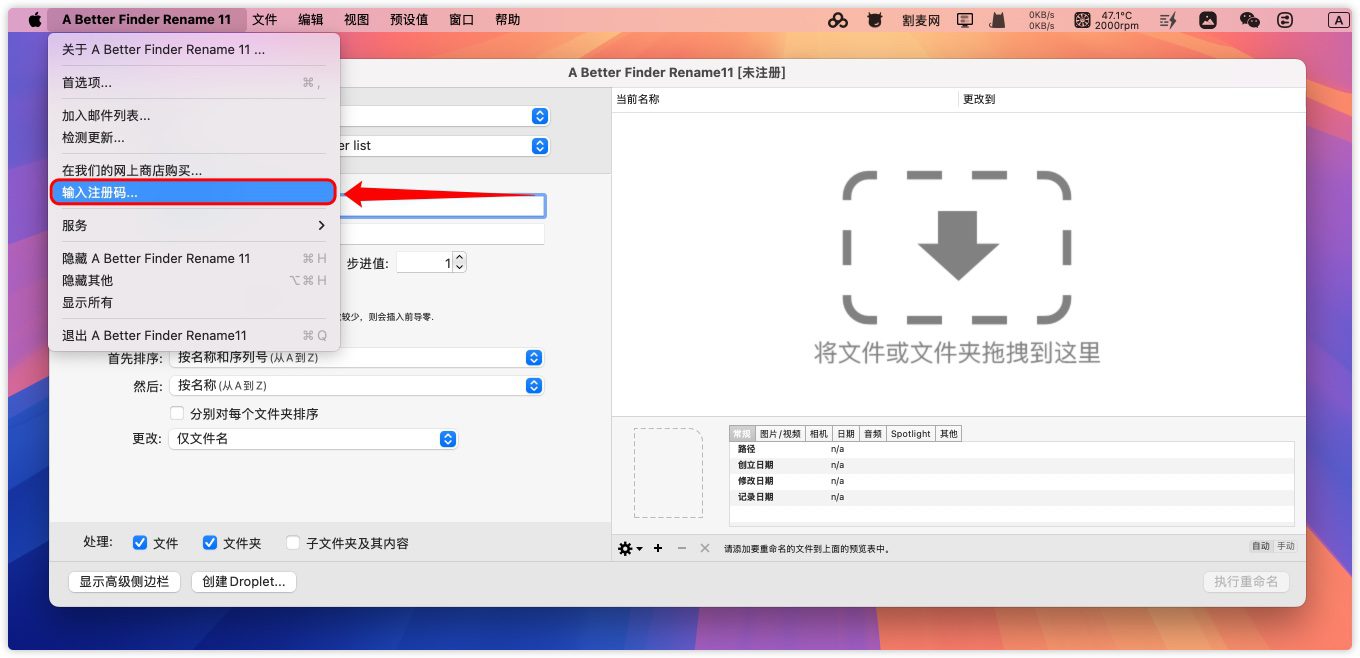Switch to the Spotlight tab

tap(910, 434)
